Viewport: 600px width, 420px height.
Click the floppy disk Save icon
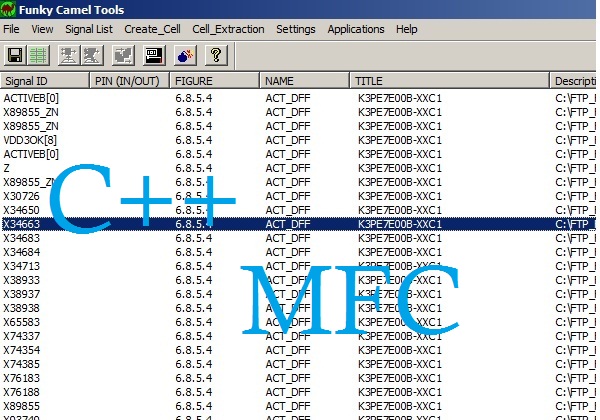coord(15,55)
